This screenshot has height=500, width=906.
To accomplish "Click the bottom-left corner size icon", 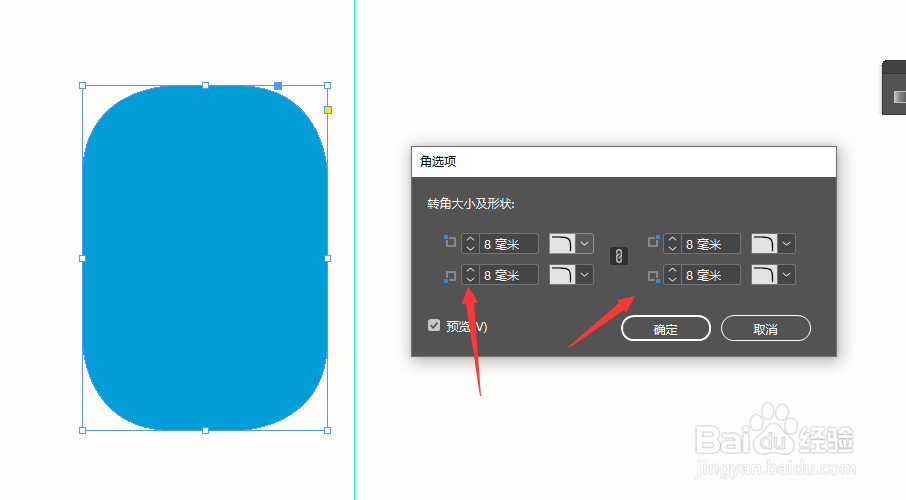I will [450, 276].
